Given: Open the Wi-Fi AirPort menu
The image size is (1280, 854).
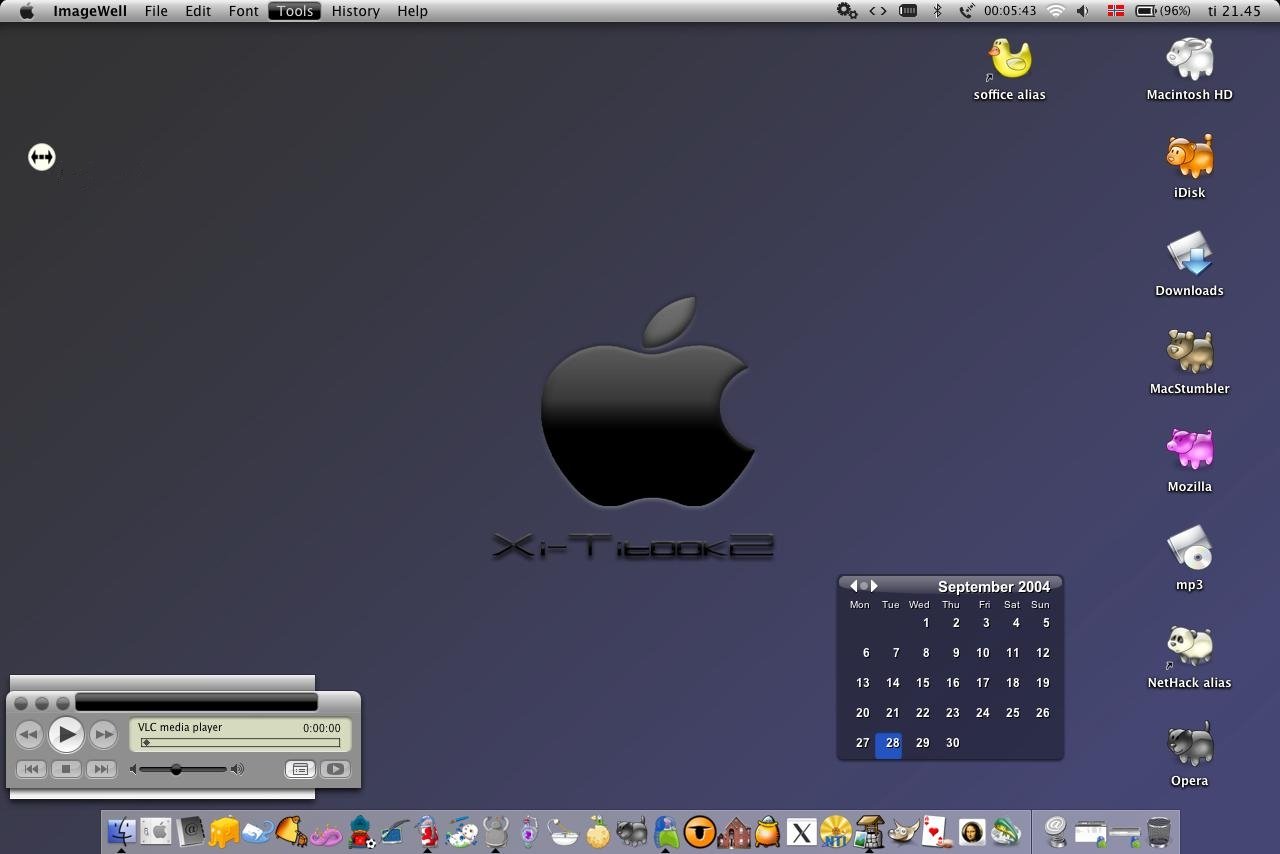Looking at the screenshot, I should coord(1056,11).
